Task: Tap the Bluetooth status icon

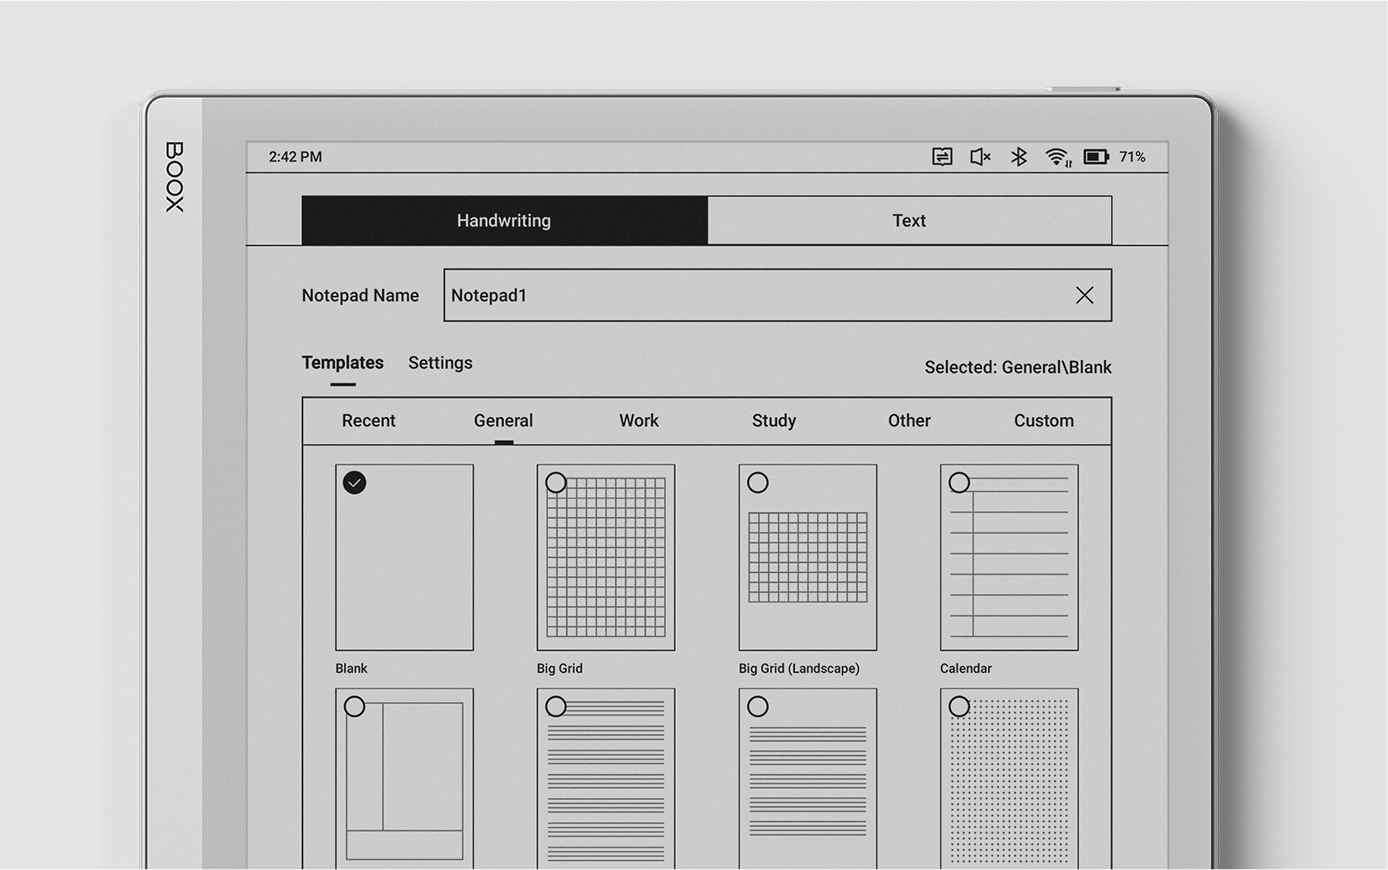Action: (1018, 157)
